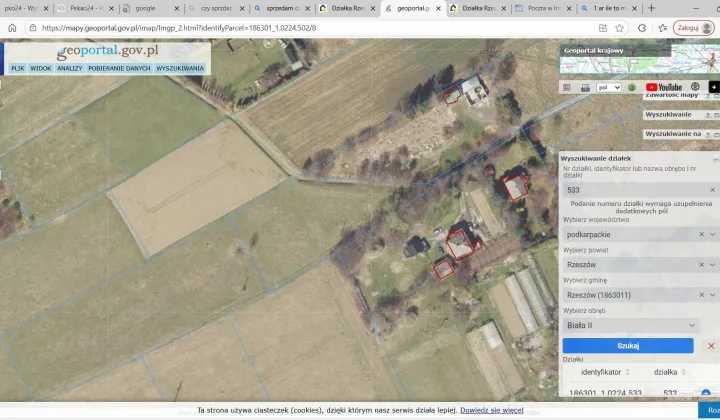Viewport: 720px width, 420px height.
Task: Expand the gmina dropdown arrow
Action: [712, 295]
